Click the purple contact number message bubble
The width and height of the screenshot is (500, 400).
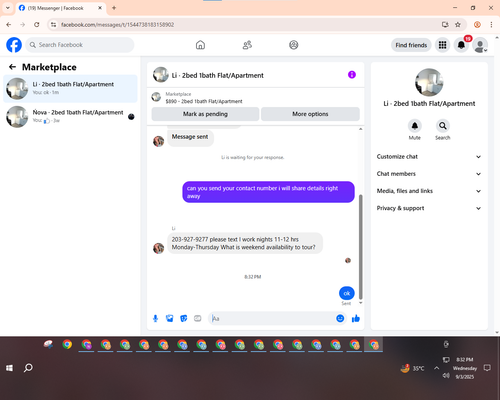click(268, 192)
